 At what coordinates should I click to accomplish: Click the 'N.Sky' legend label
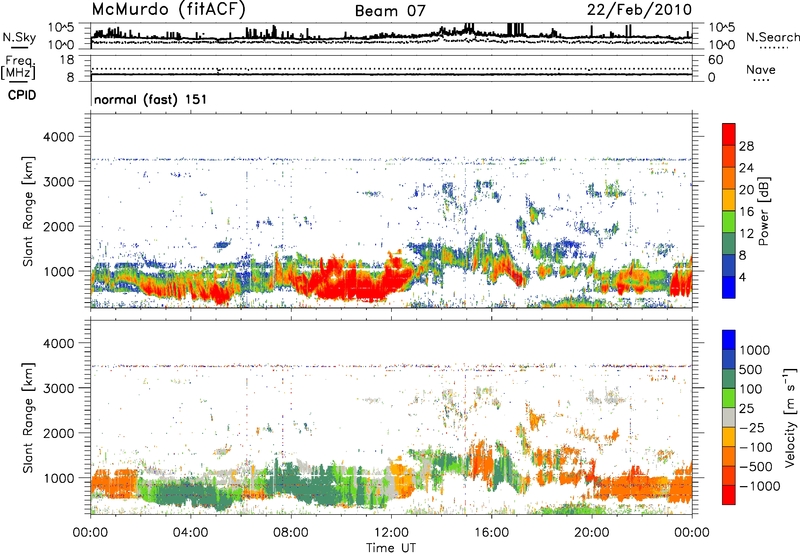pos(19,37)
